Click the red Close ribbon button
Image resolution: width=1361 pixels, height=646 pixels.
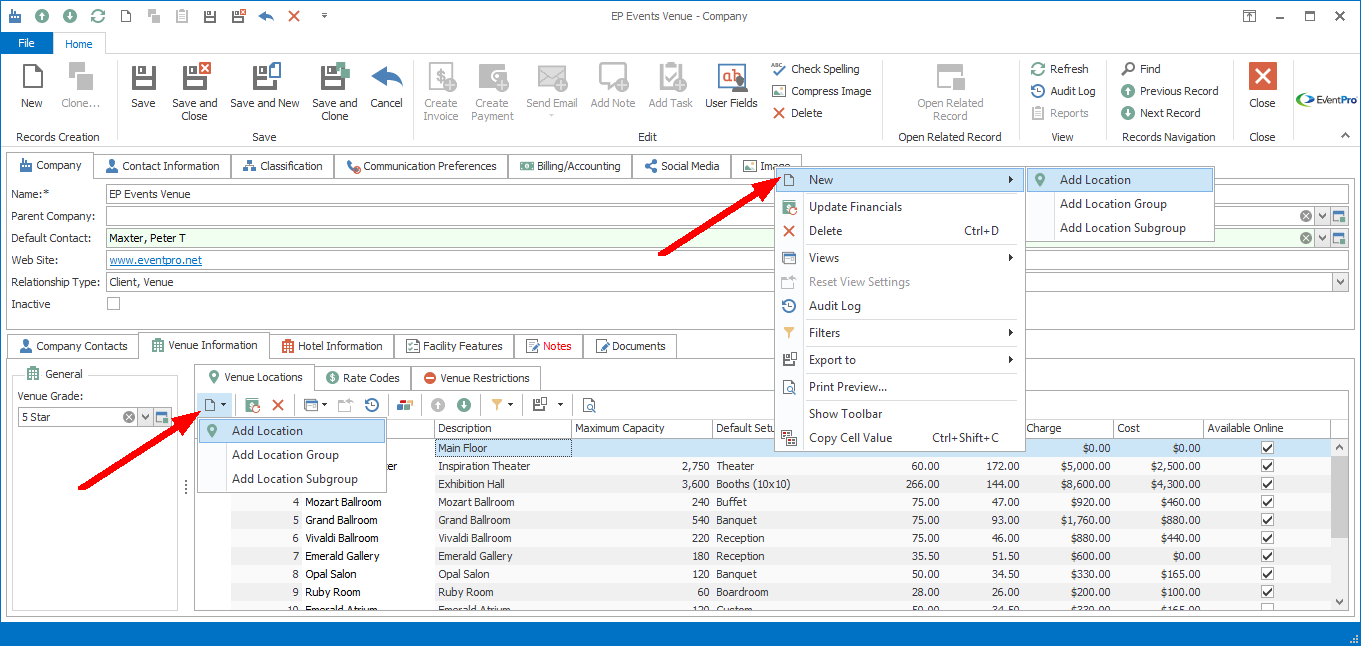click(x=1262, y=86)
